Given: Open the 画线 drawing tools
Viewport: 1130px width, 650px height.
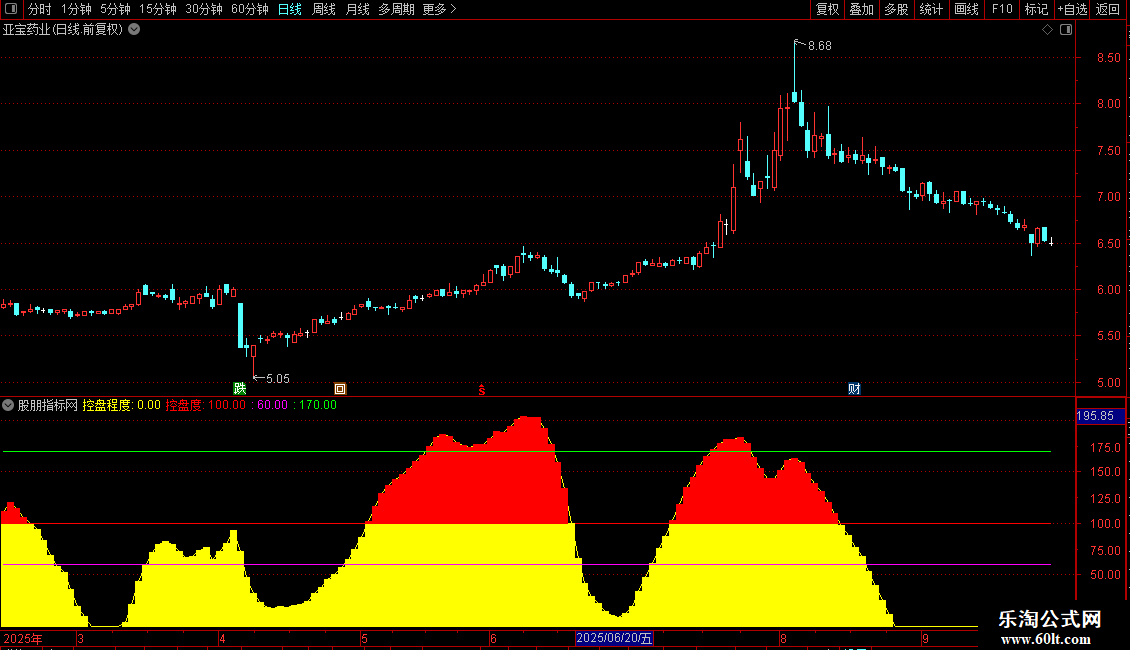Looking at the screenshot, I should click(966, 9).
